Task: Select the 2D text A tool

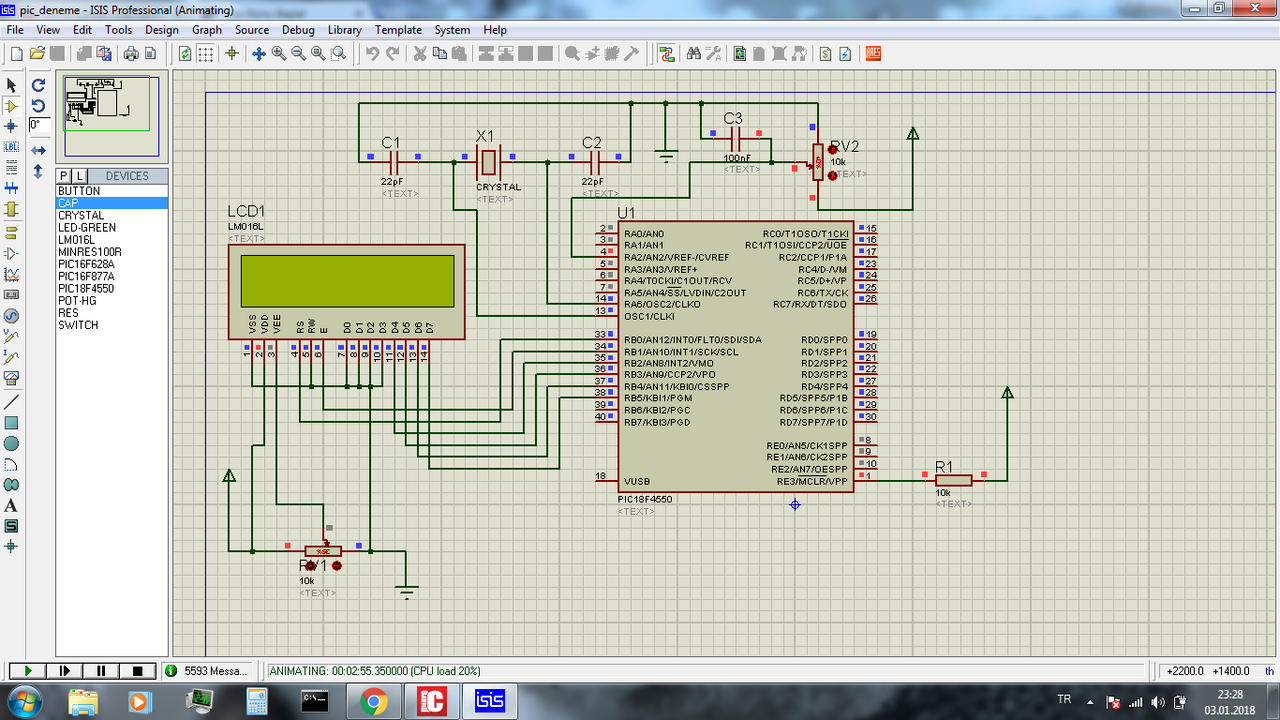Action: pos(12,506)
